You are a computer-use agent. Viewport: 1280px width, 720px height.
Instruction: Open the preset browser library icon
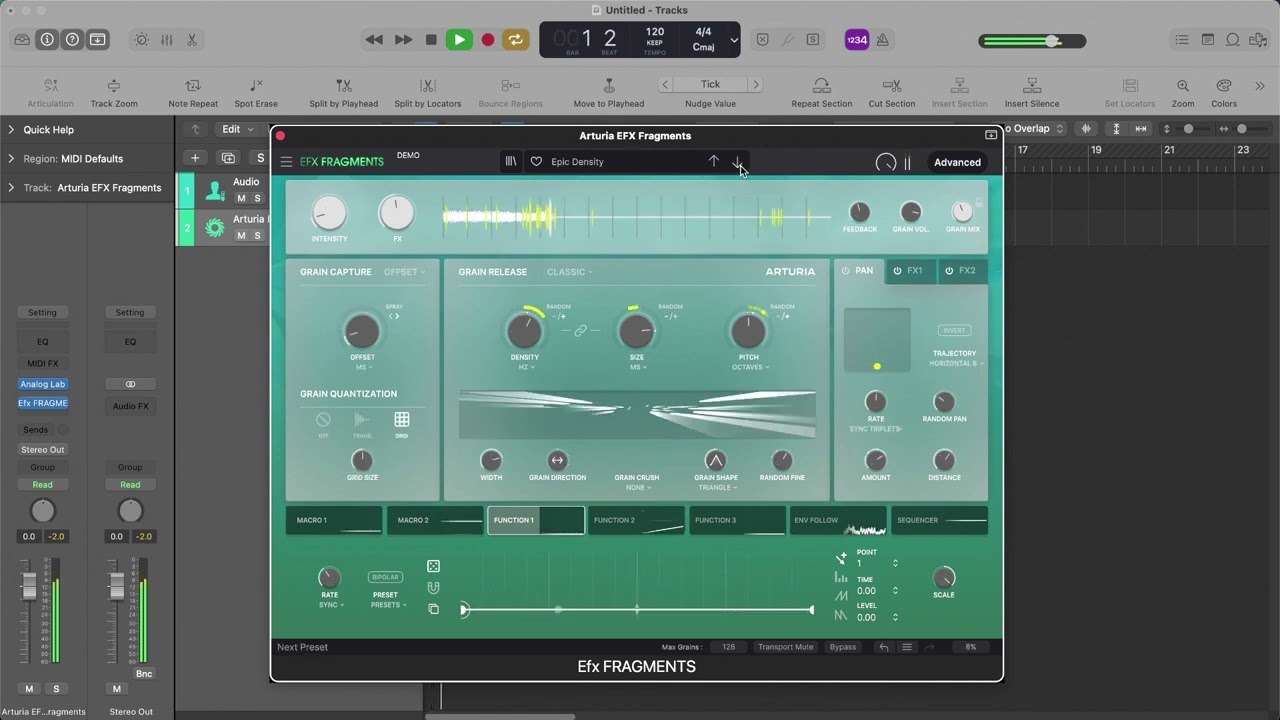[511, 161]
